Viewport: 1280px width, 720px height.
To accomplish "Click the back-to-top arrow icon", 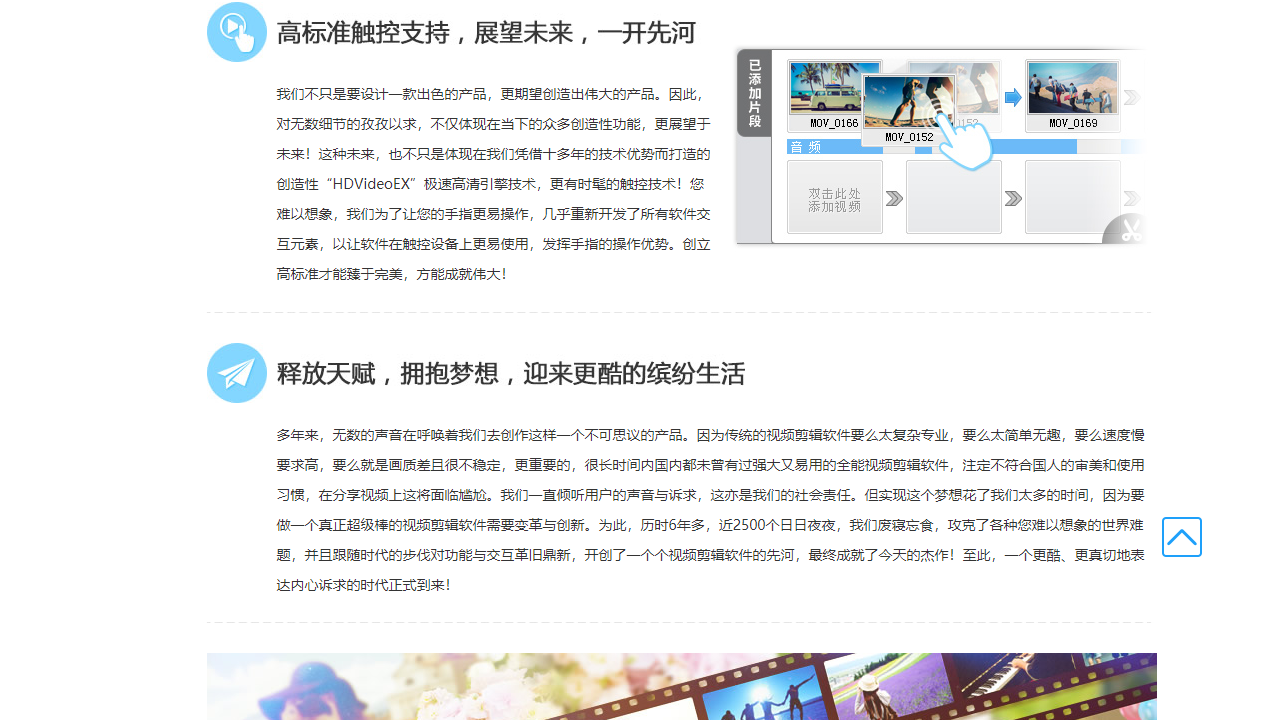I will click(x=1181, y=537).
